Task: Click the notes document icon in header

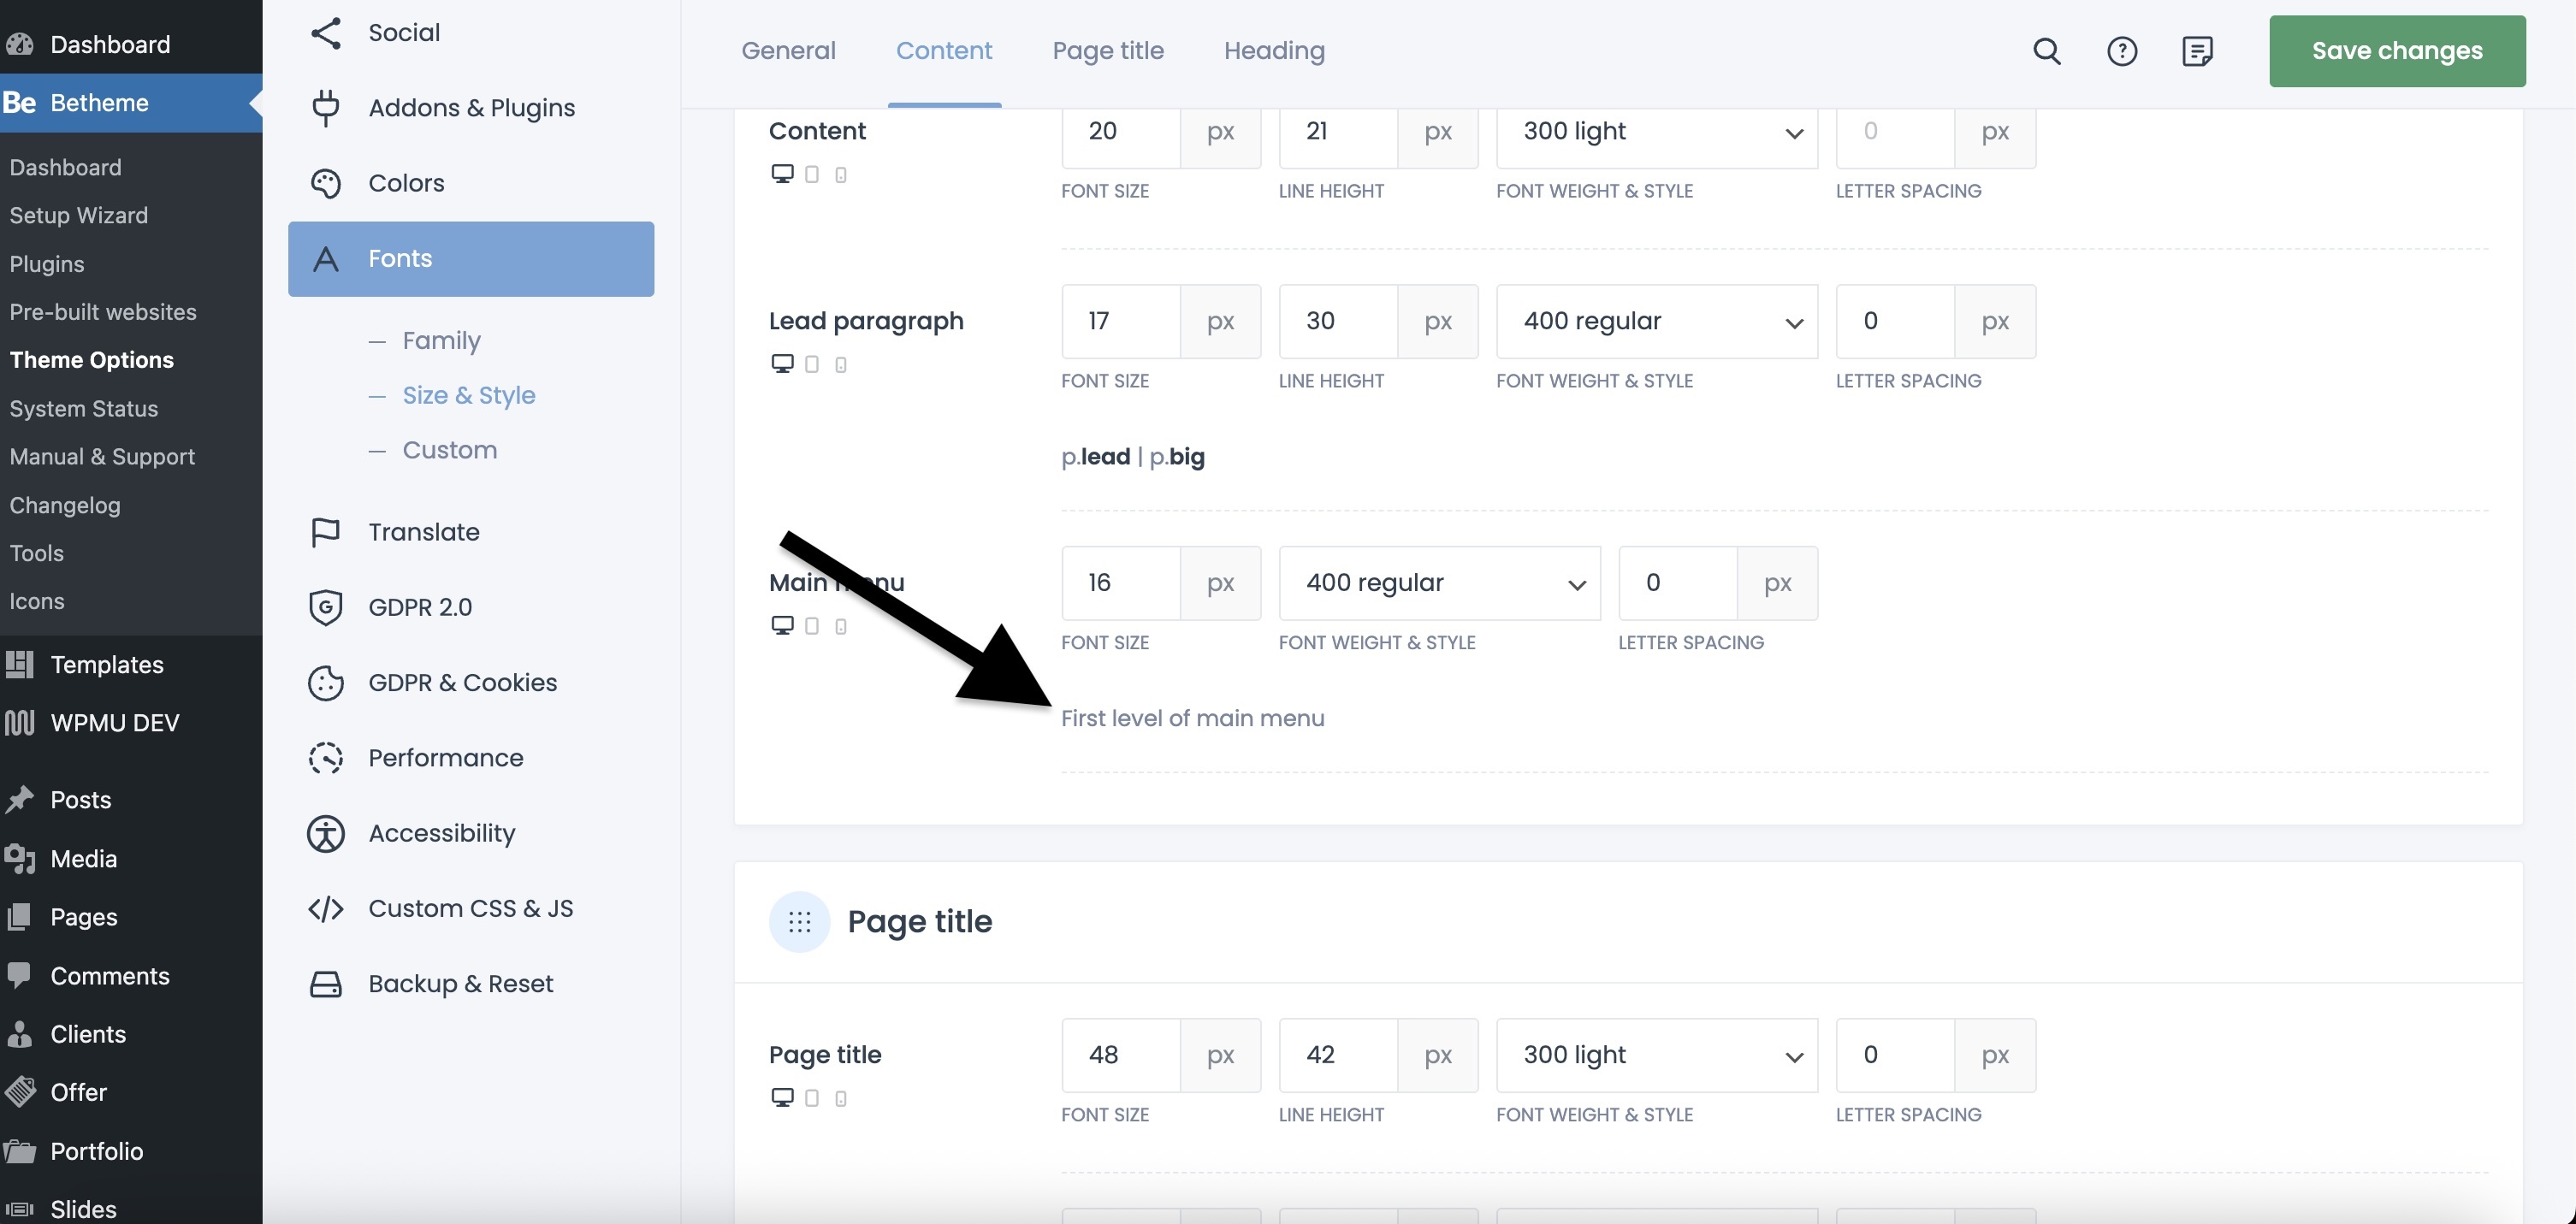Action: [x=2197, y=51]
